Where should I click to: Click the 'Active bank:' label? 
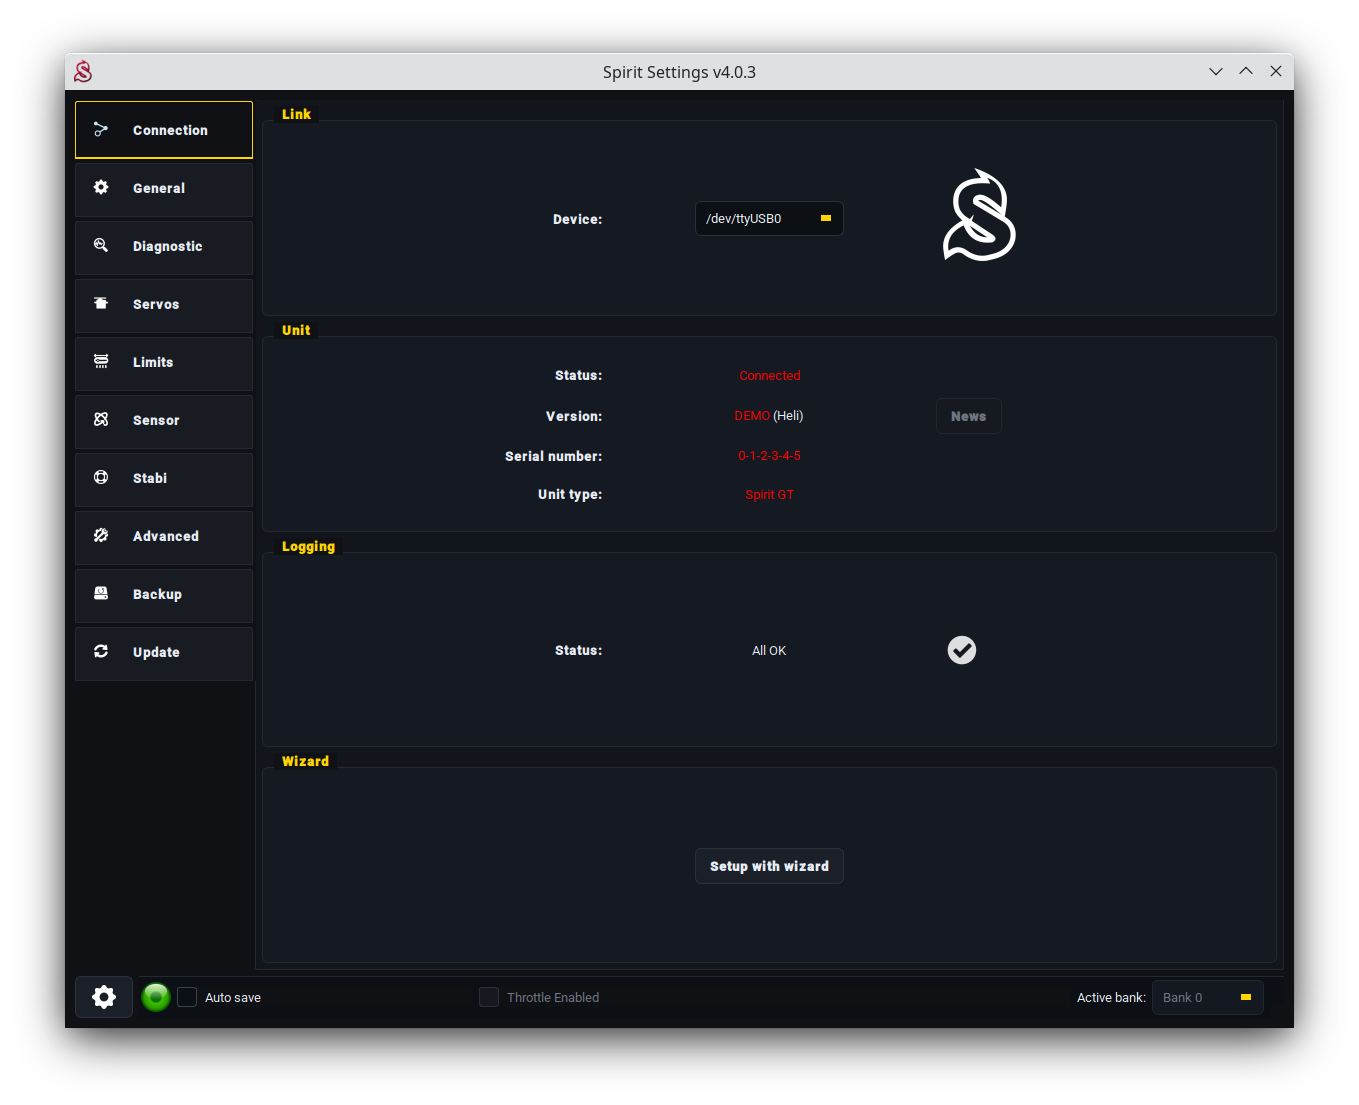pos(1111,997)
